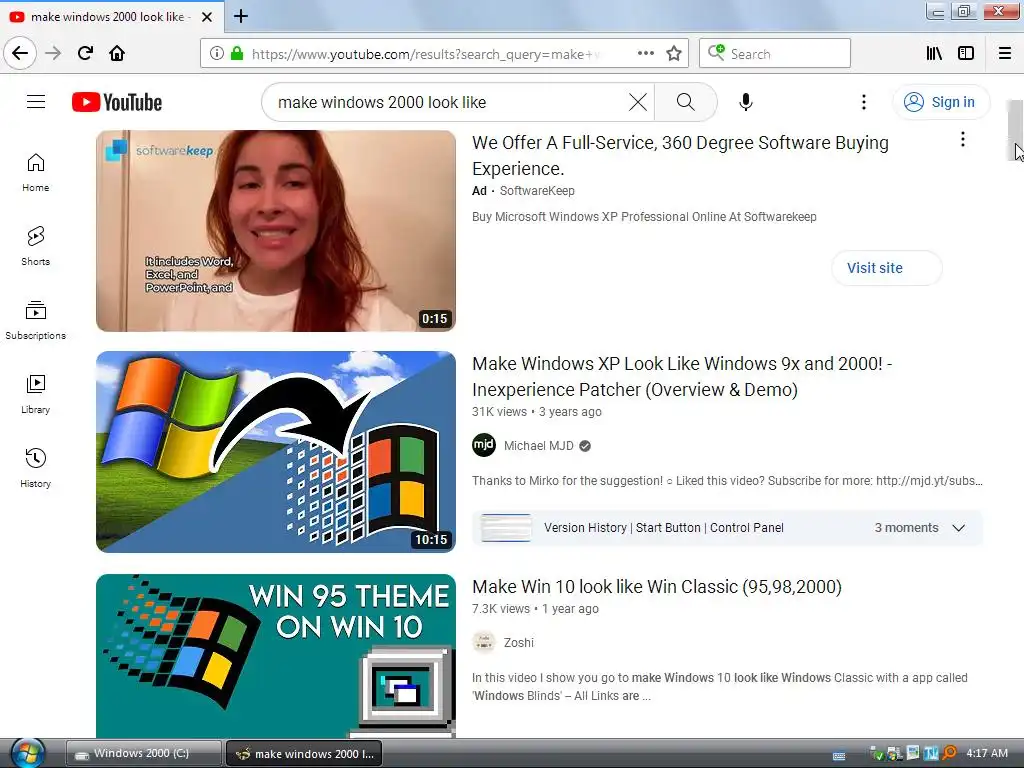Click the green padlock security icon
The image size is (1024, 768).
pos(237,54)
